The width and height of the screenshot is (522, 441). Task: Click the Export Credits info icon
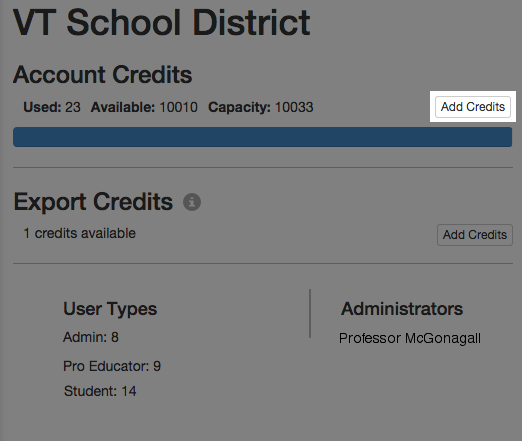point(192,202)
